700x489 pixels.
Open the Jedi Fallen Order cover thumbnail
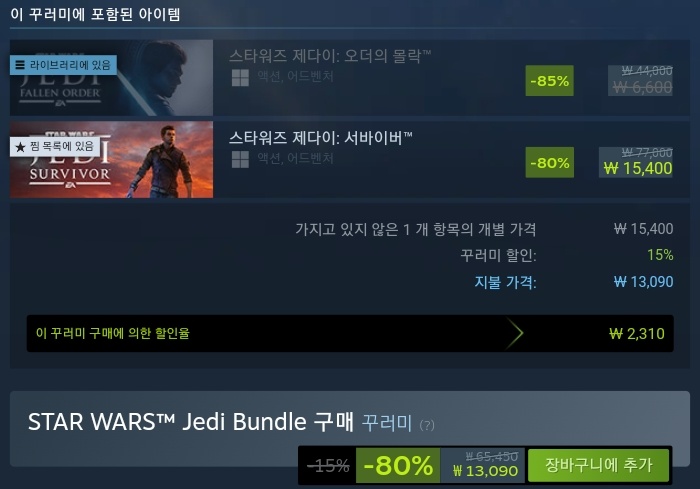click(111, 78)
